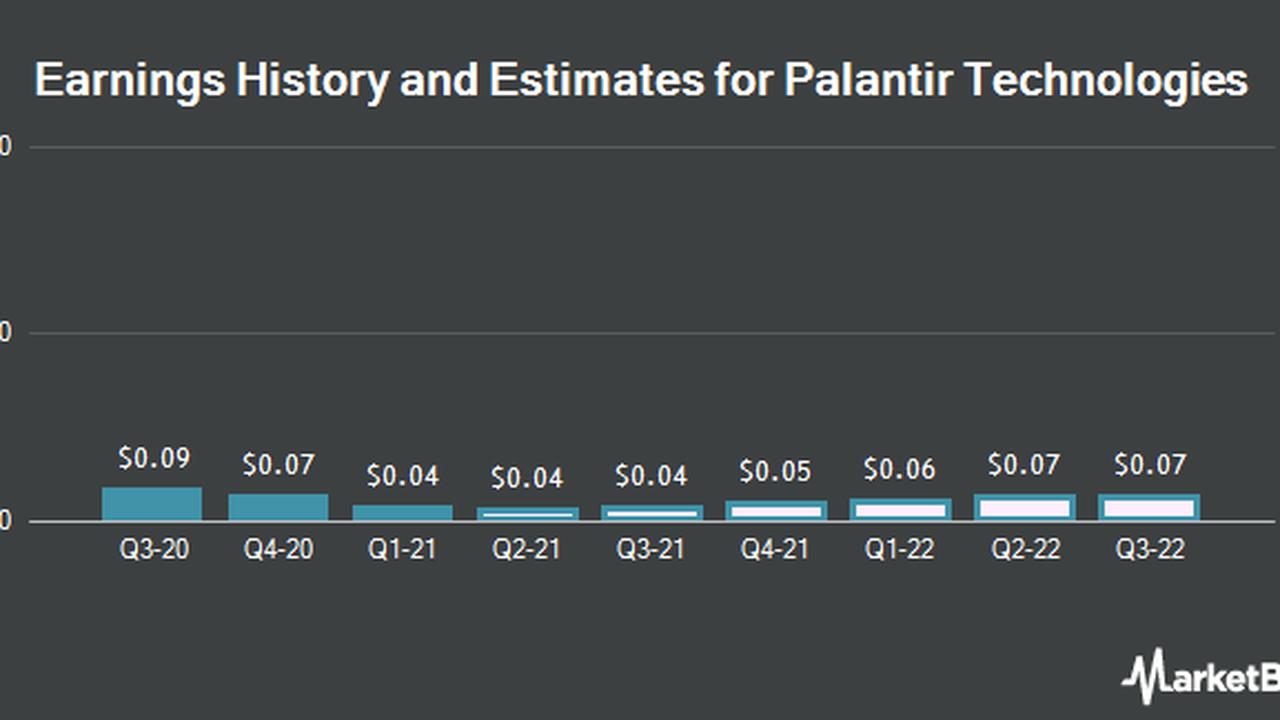1280x720 pixels.
Task: Select the Q2-22 estimate bar
Action: coord(1025,507)
